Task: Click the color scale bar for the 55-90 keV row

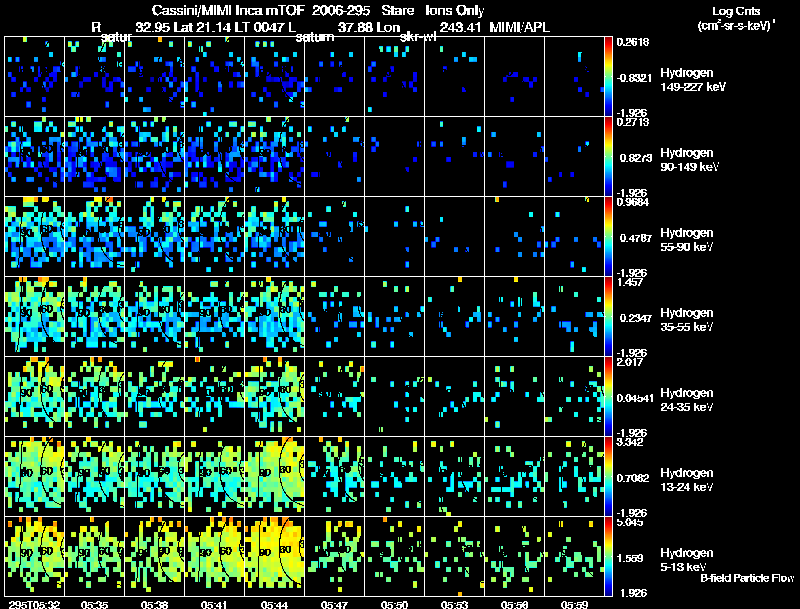Action: 608,237
